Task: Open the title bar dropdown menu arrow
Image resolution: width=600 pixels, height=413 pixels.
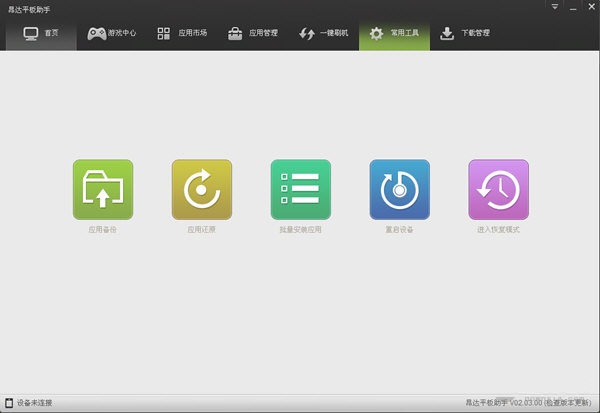Action: [554, 7]
